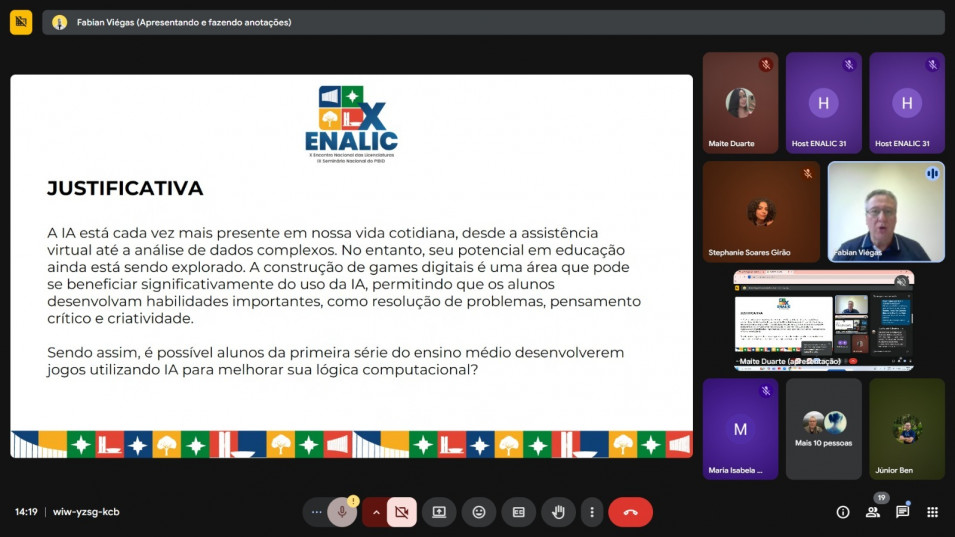Select Júnior Ben's tile
955x537 pixels.
(907, 429)
